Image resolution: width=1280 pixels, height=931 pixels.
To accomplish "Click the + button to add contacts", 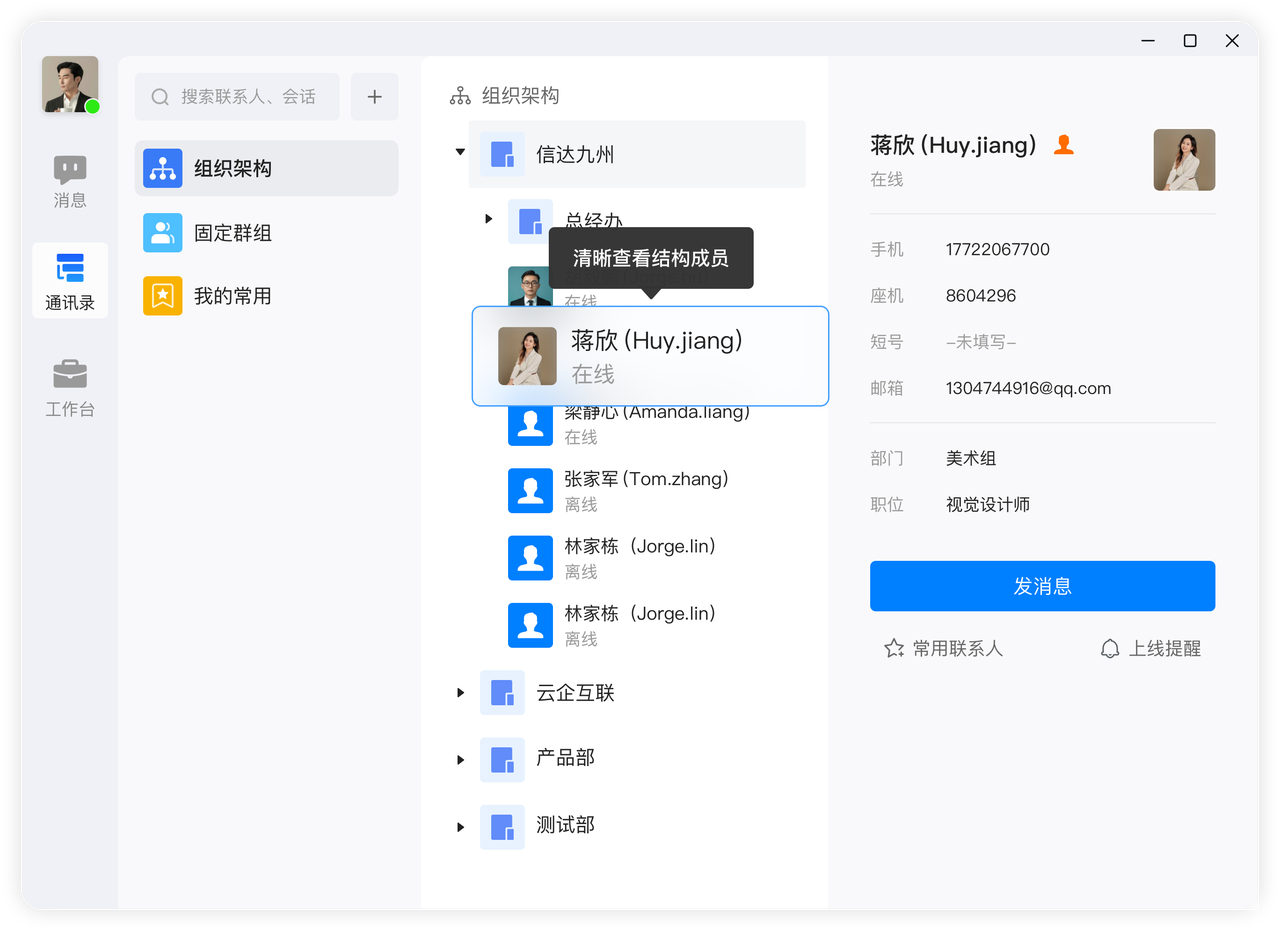I will (374, 96).
